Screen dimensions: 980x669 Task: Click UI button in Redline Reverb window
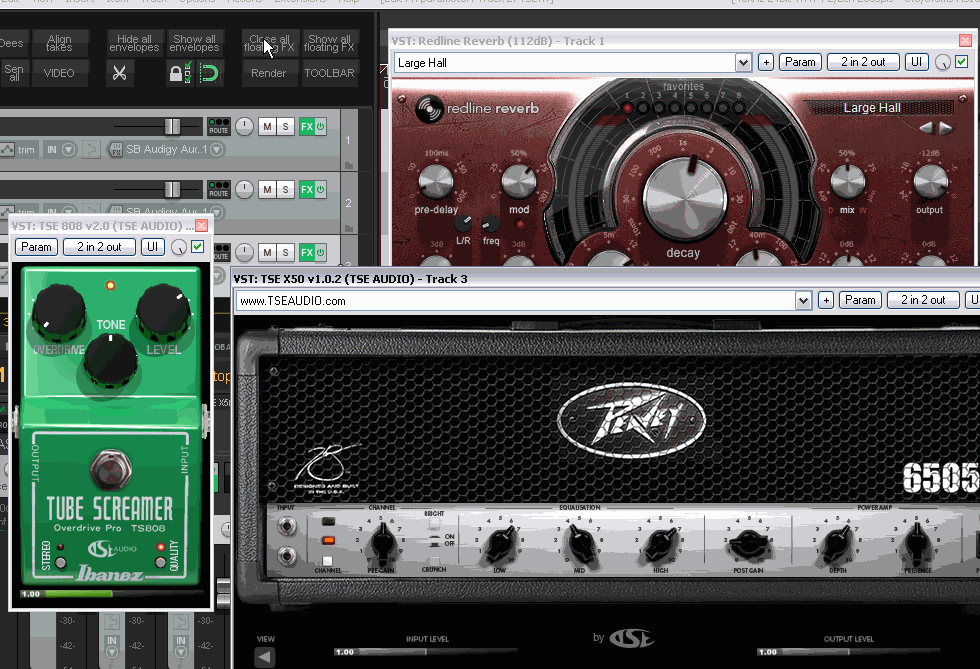tap(916, 62)
